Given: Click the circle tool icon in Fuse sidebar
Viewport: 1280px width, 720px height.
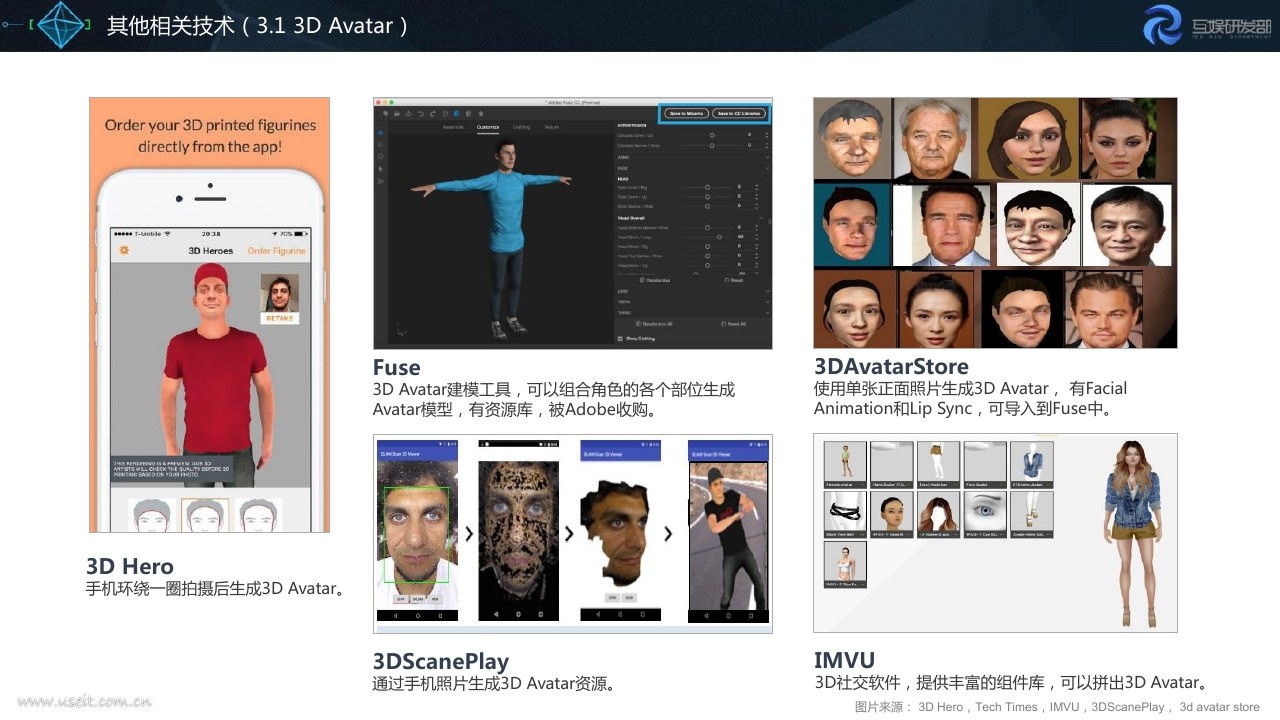Looking at the screenshot, I should coord(381,156).
